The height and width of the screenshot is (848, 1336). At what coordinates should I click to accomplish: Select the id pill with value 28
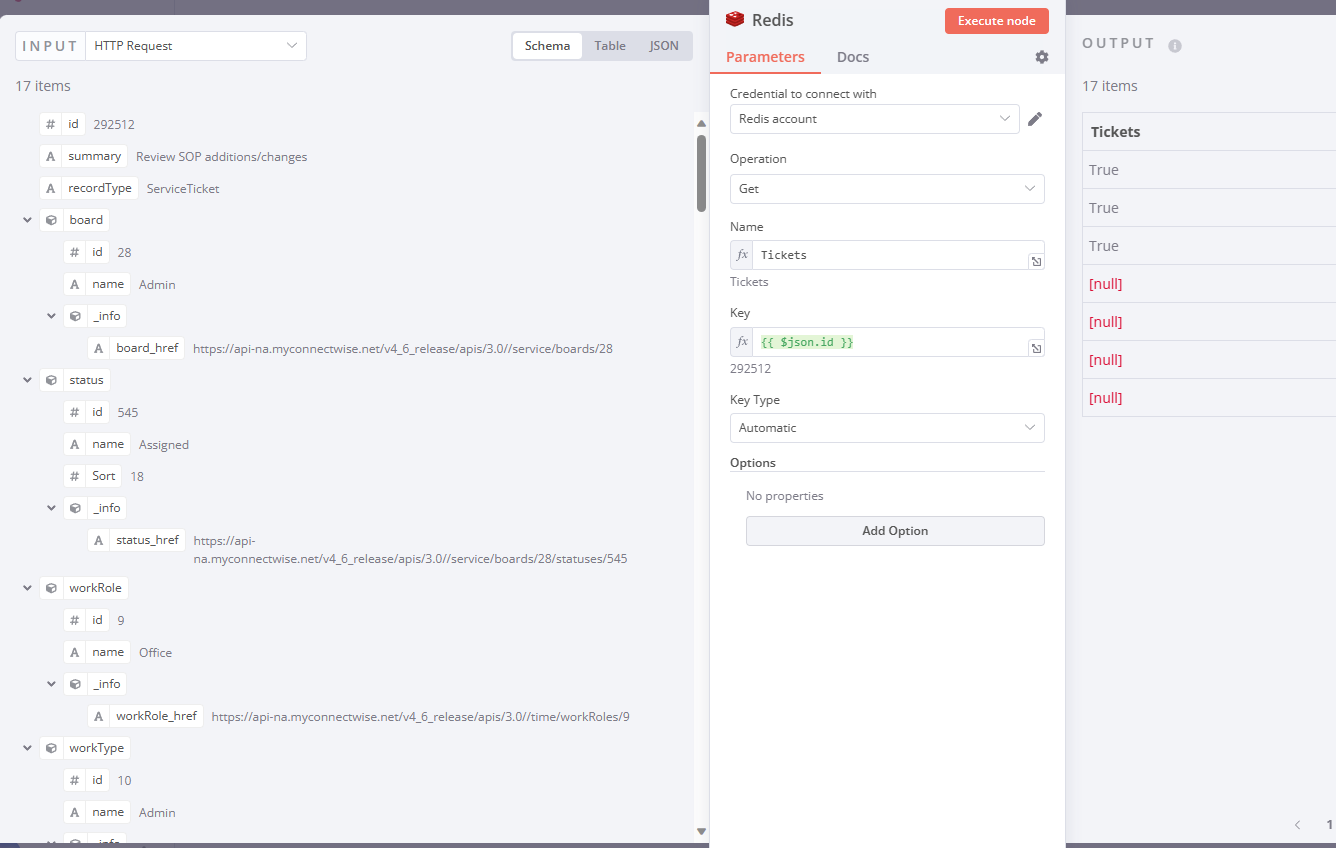[x=87, y=252]
